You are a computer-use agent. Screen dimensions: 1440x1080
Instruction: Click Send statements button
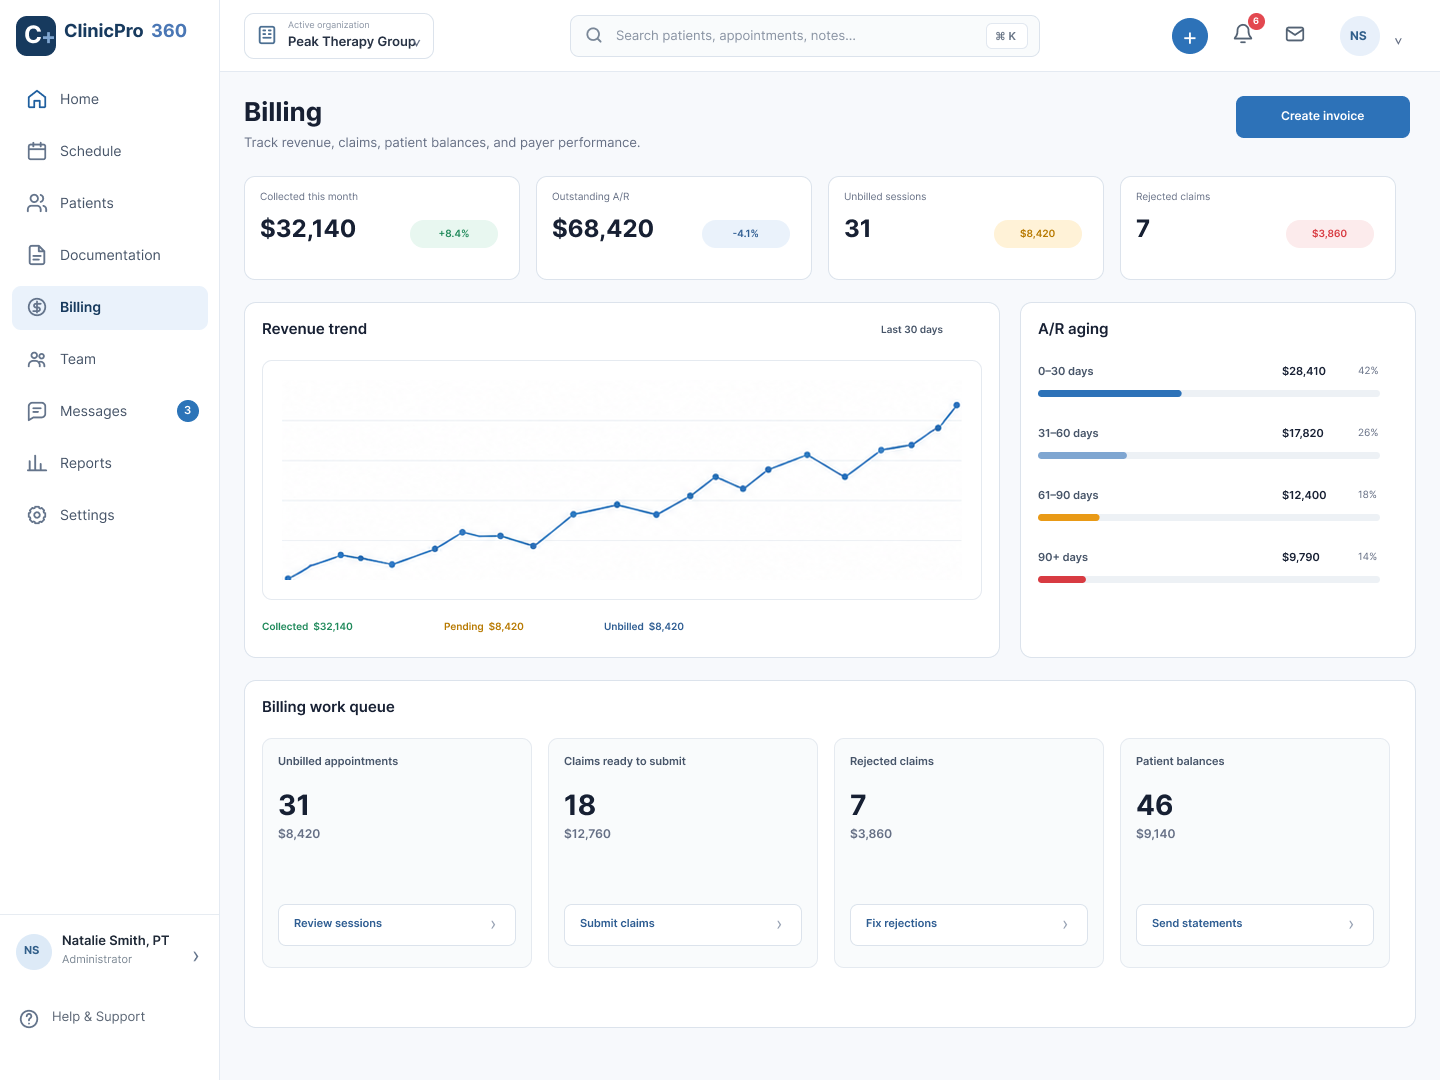(1255, 925)
